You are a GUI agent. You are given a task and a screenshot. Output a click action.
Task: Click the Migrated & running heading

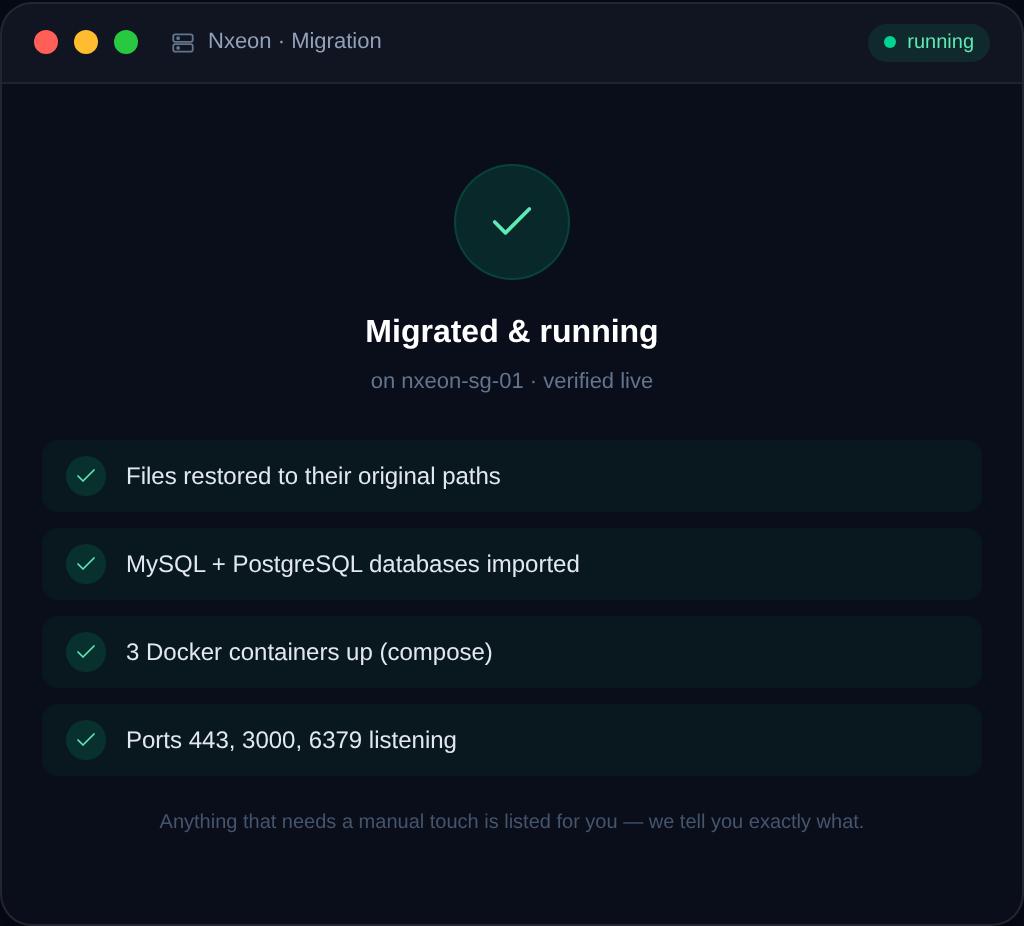point(512,331)
